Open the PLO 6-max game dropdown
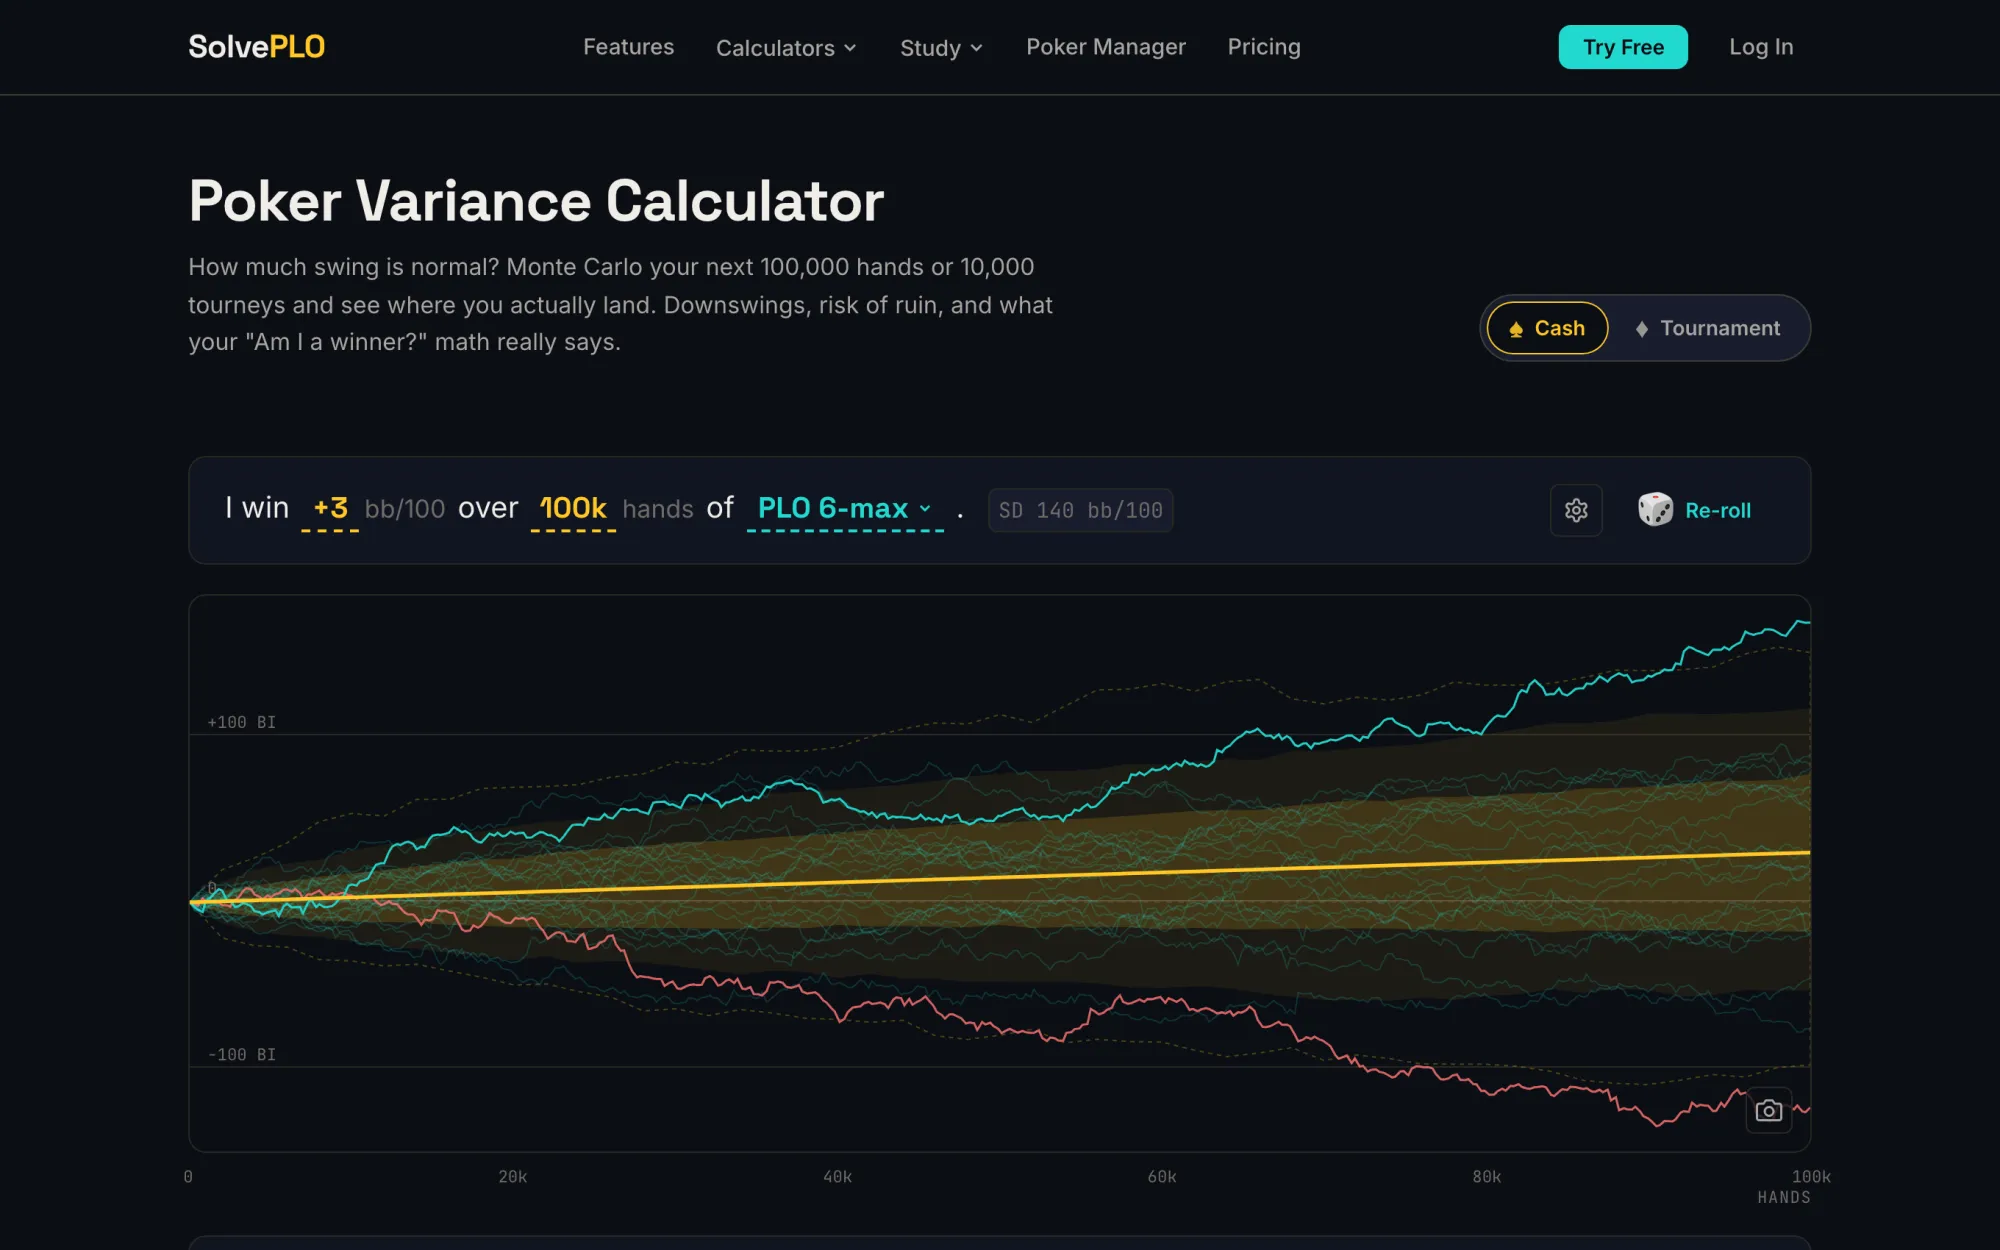2000x1250 pixels. 845,509
